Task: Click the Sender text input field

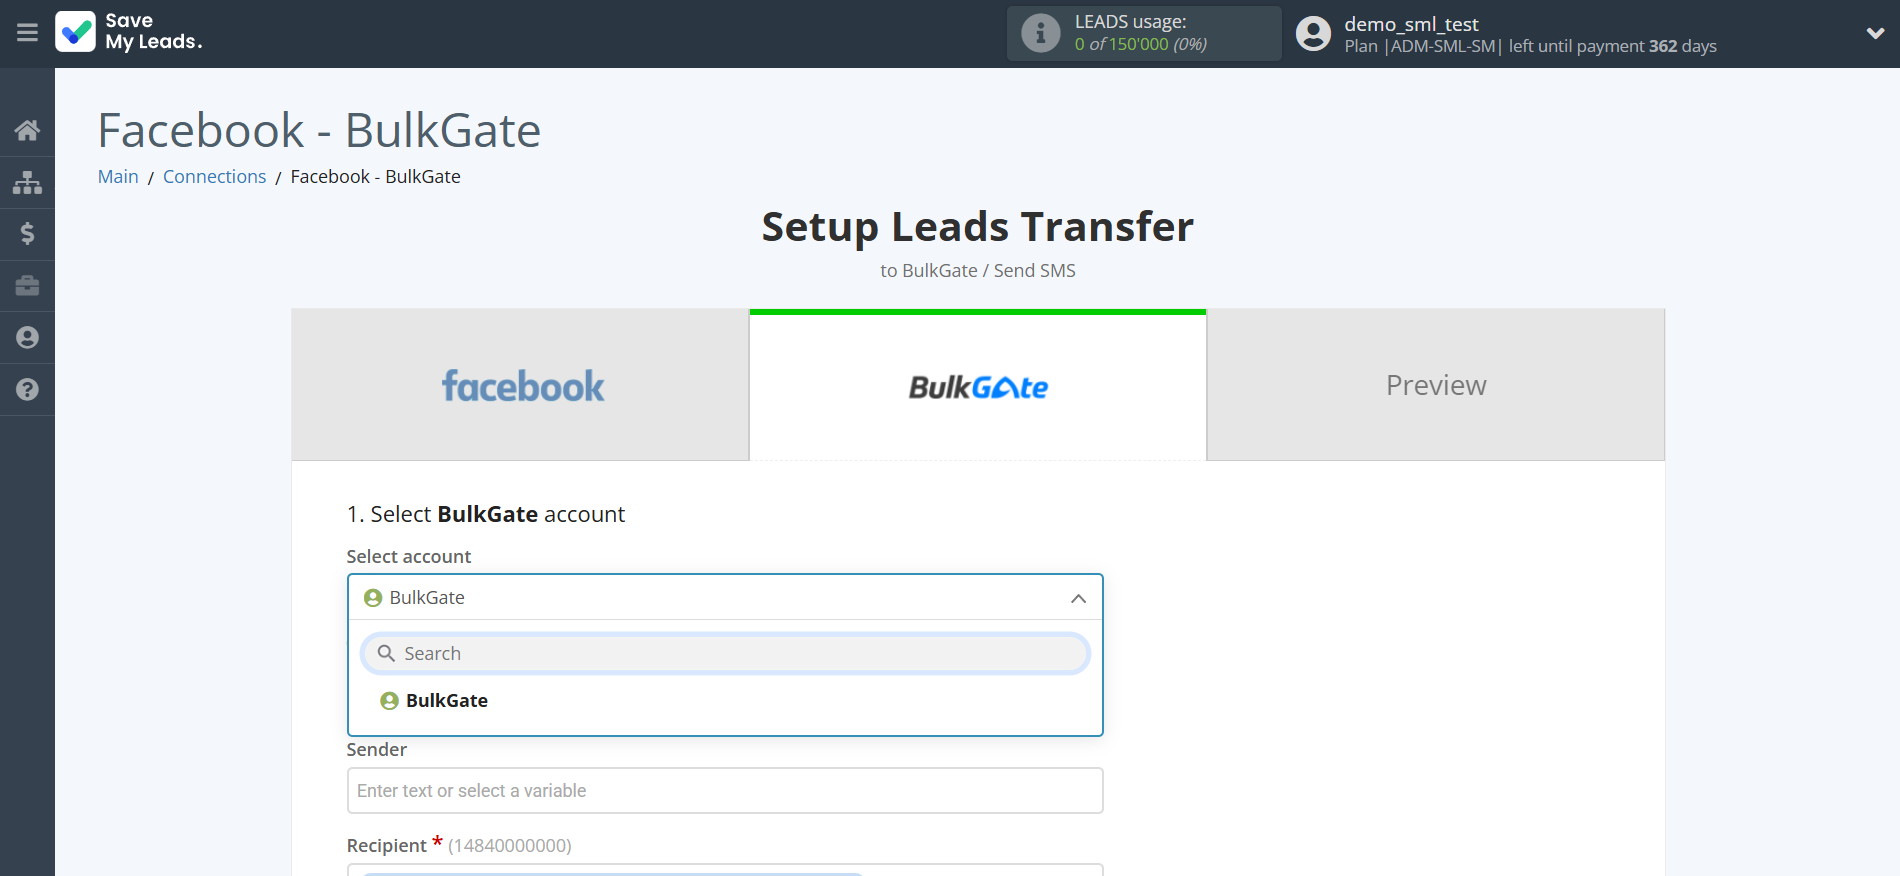Action: [725, 791]
